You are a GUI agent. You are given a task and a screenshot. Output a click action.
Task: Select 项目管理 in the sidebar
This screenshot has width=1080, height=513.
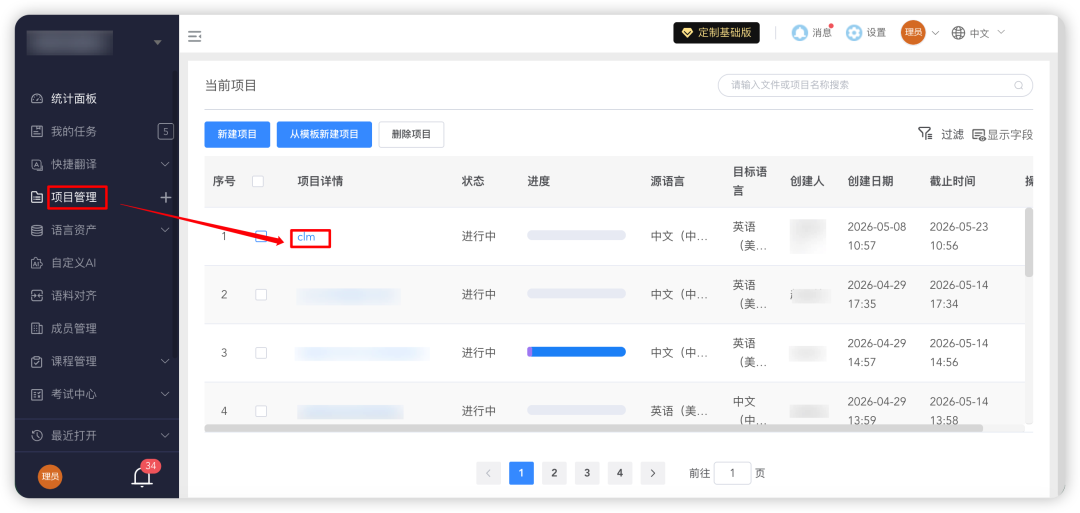(x=74, y=197)
